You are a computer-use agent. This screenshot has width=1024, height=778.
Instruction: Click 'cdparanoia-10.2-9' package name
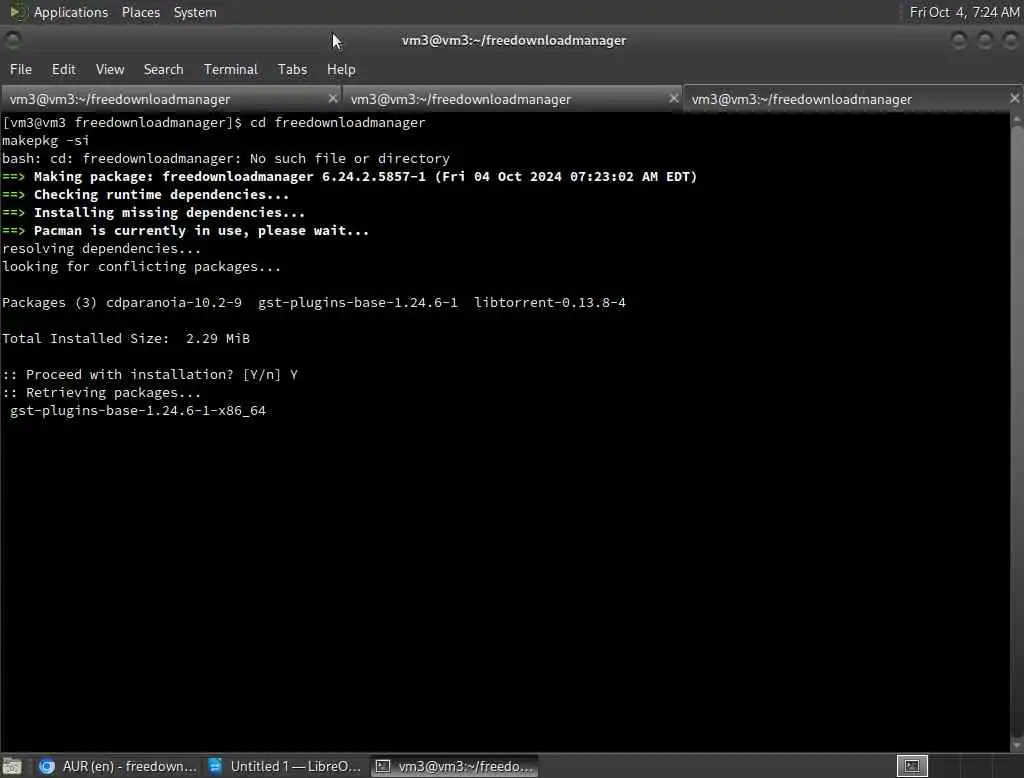click(x=174, y=302)
